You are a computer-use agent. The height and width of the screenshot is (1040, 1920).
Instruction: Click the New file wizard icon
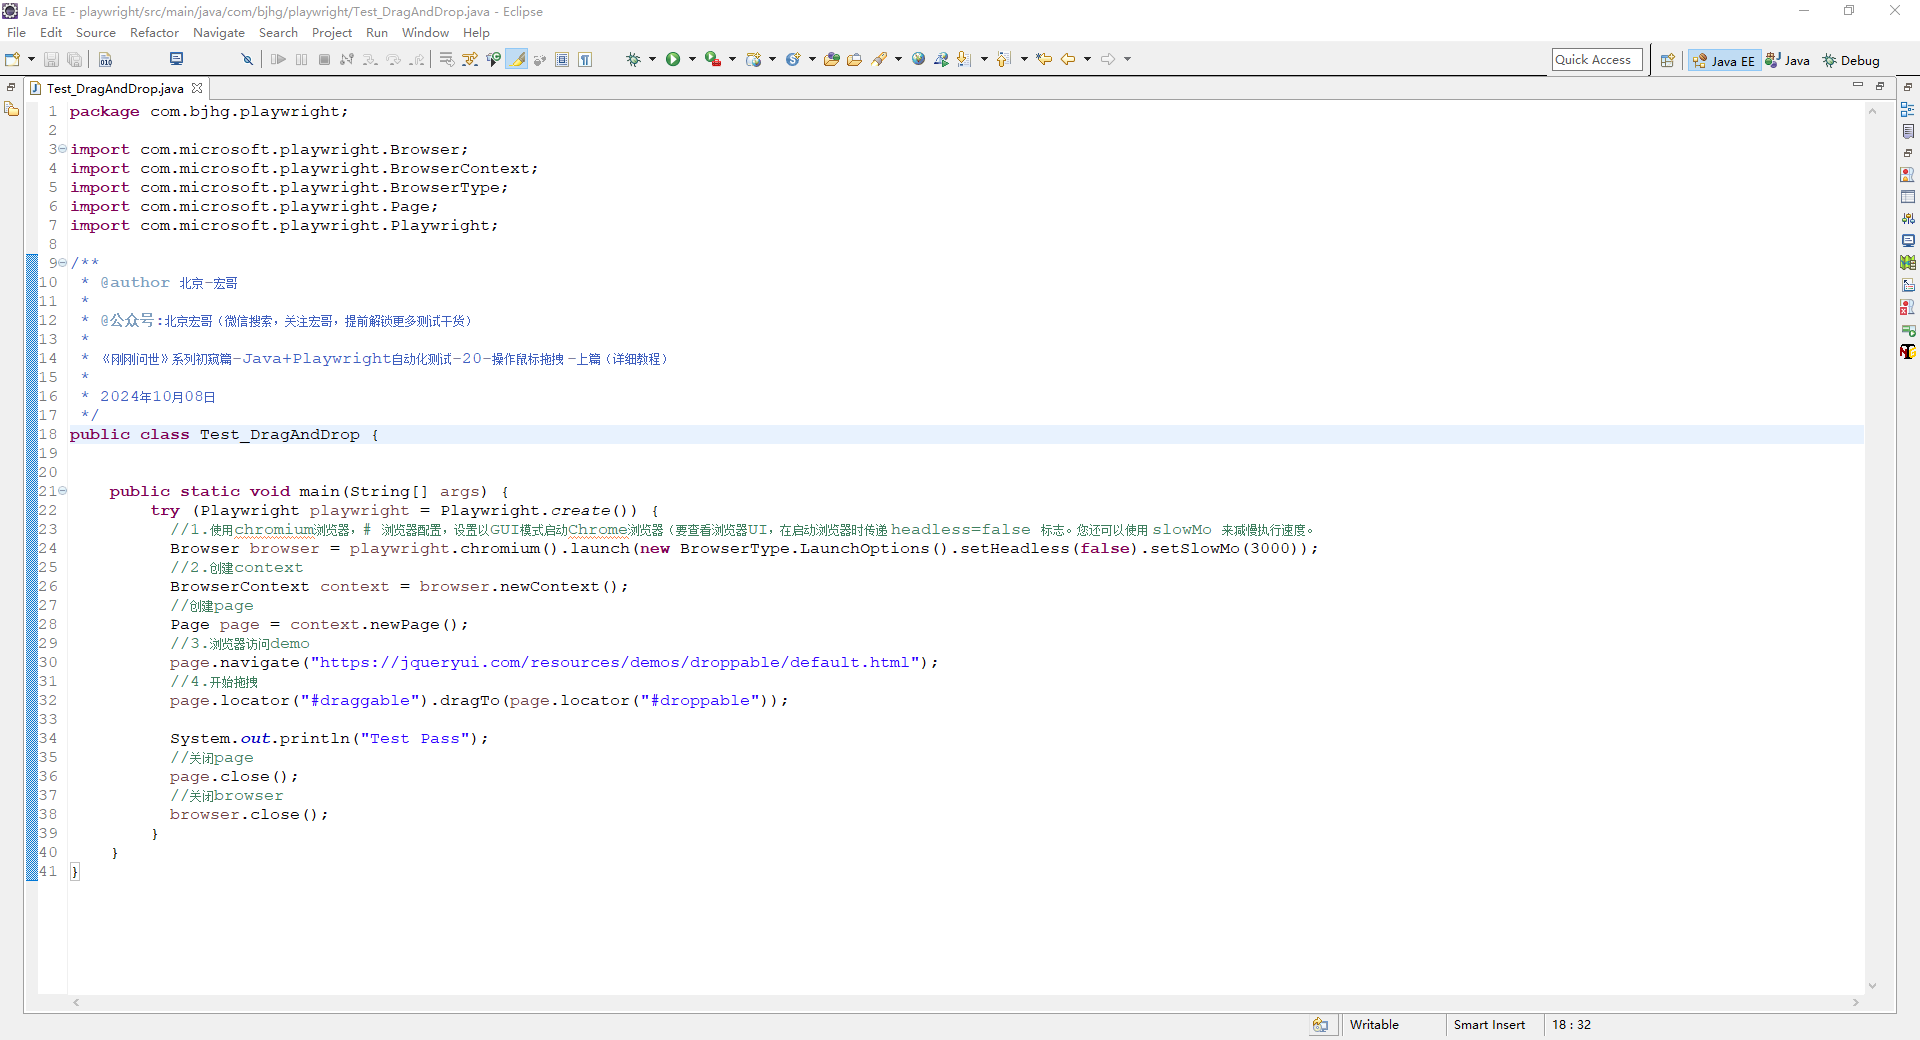click(x=13, y=60)
